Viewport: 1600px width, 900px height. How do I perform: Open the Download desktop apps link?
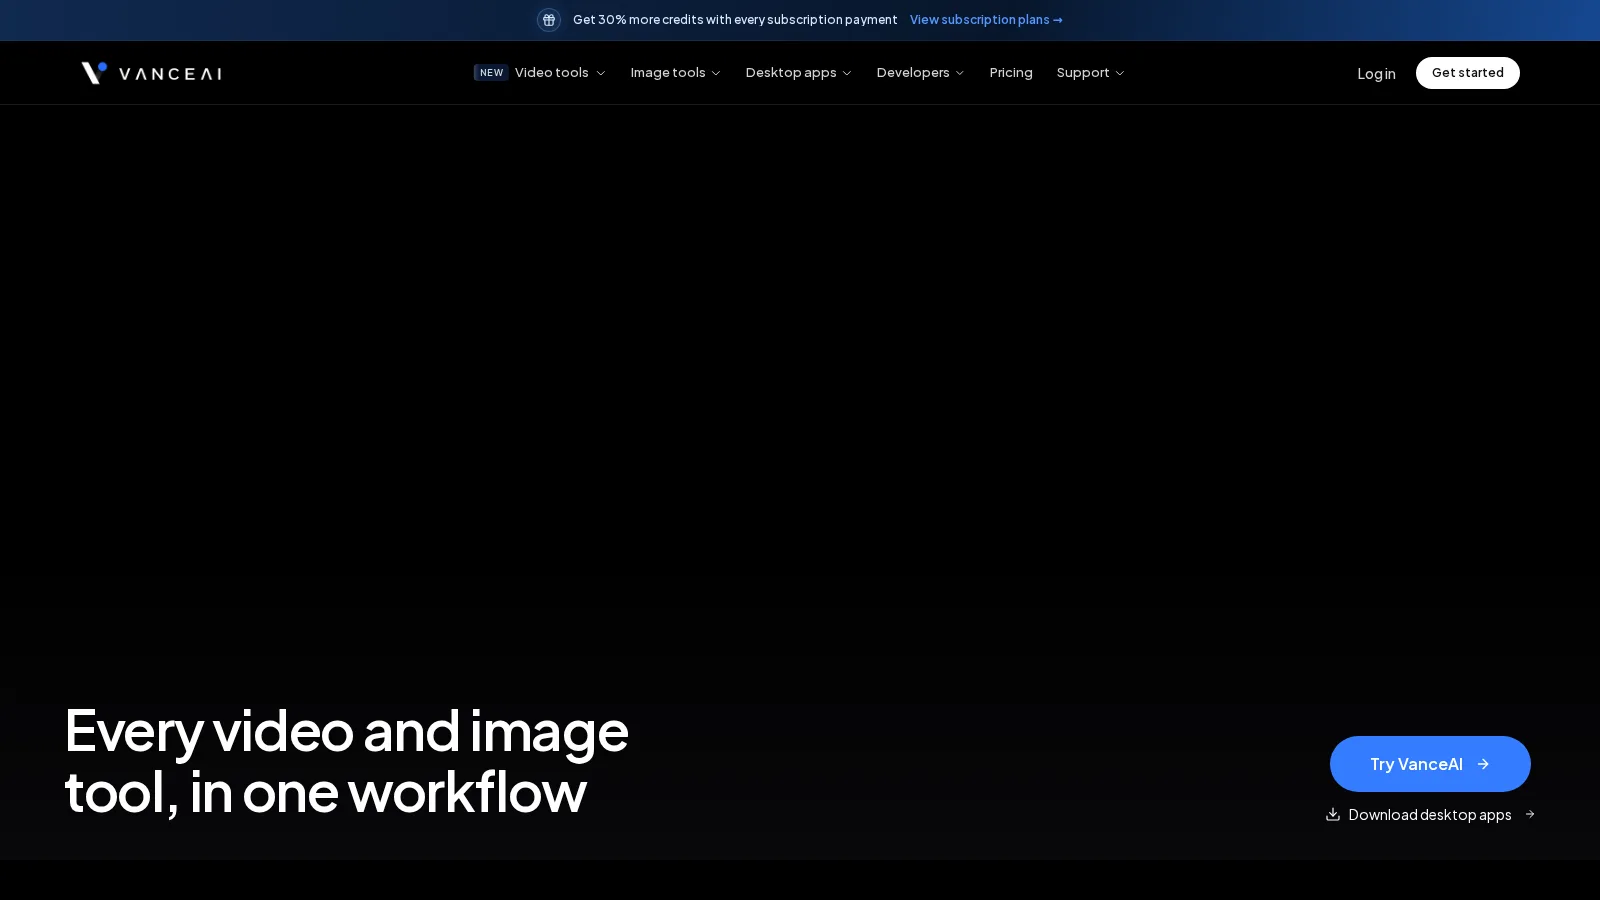(x=1430, y=814)
